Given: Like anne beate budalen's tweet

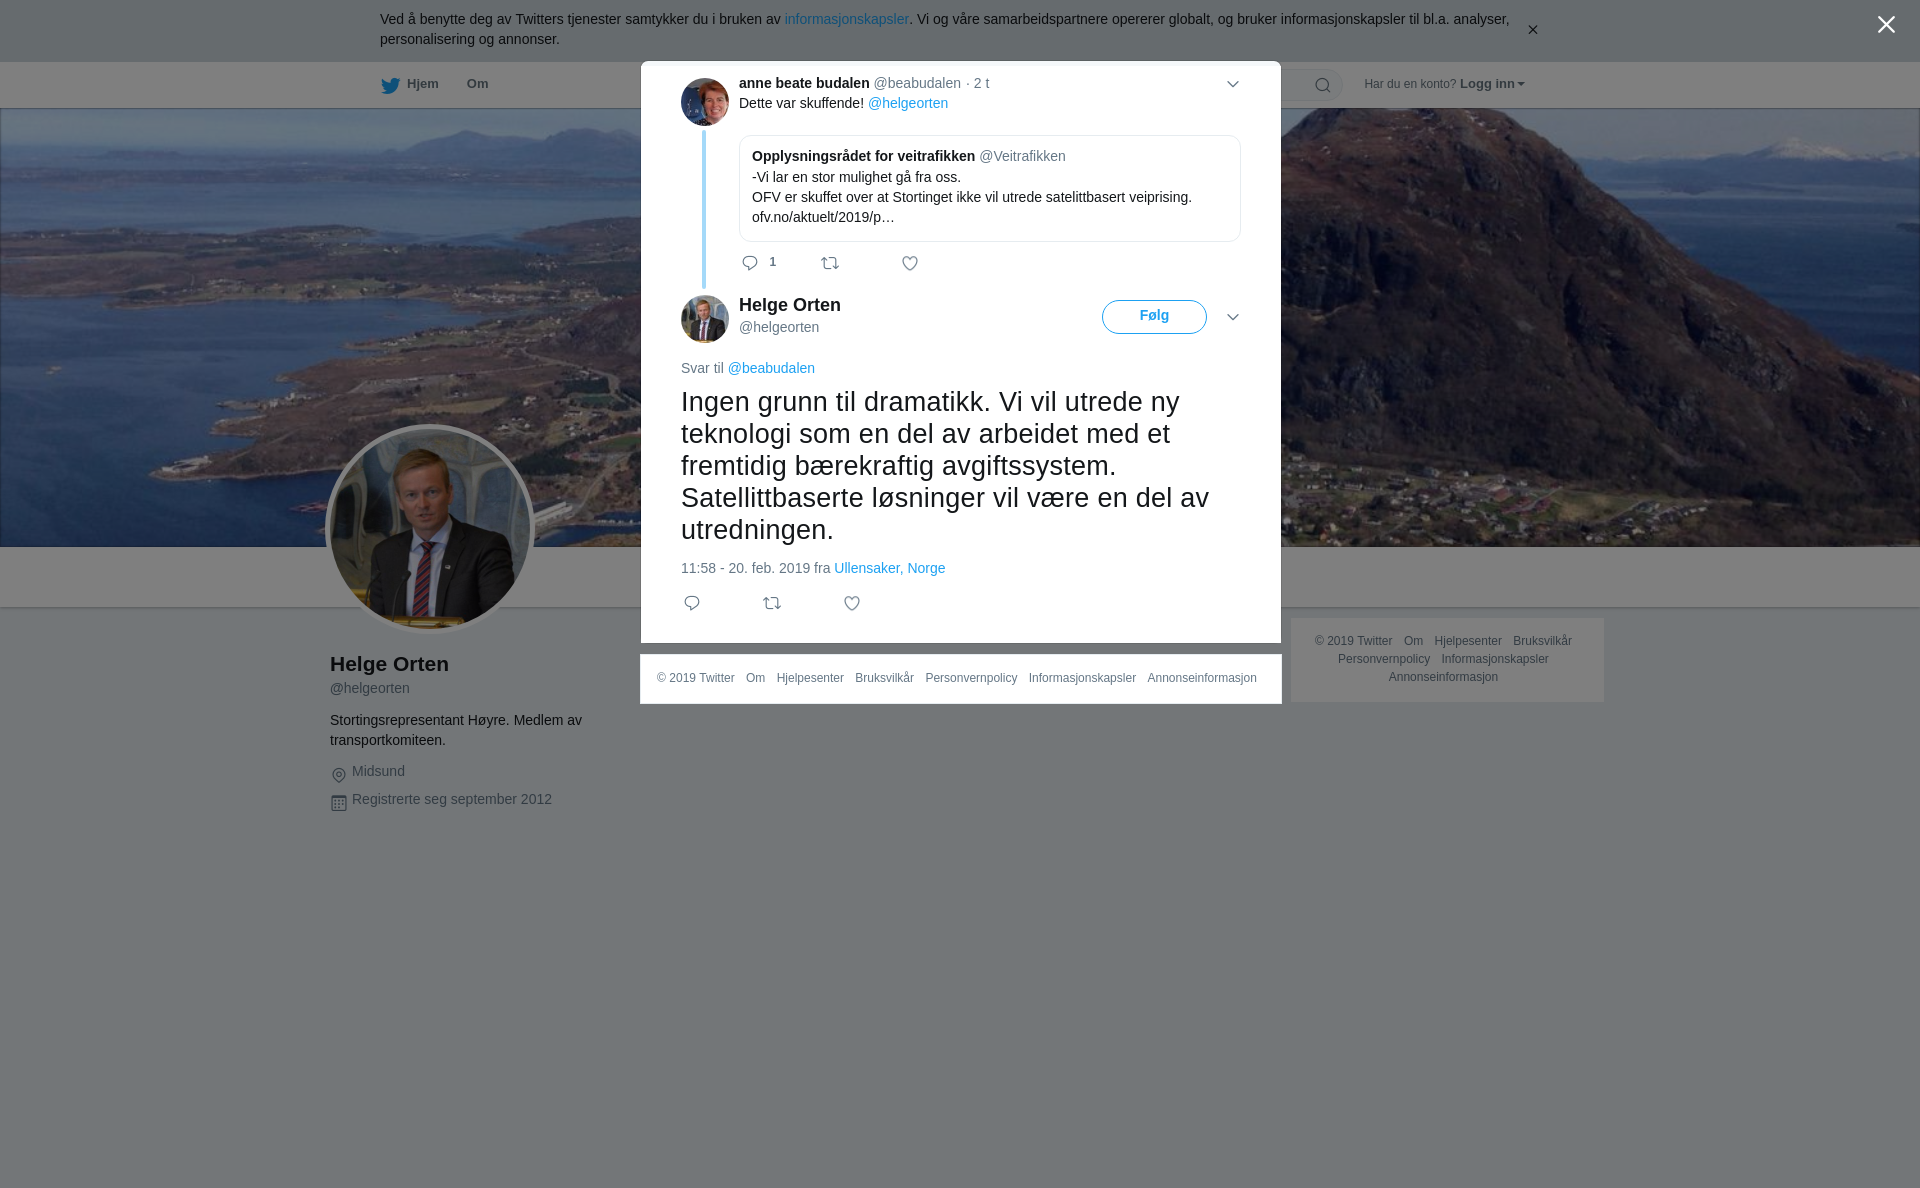Looking at the screenshot, I should tap(910, 263).
